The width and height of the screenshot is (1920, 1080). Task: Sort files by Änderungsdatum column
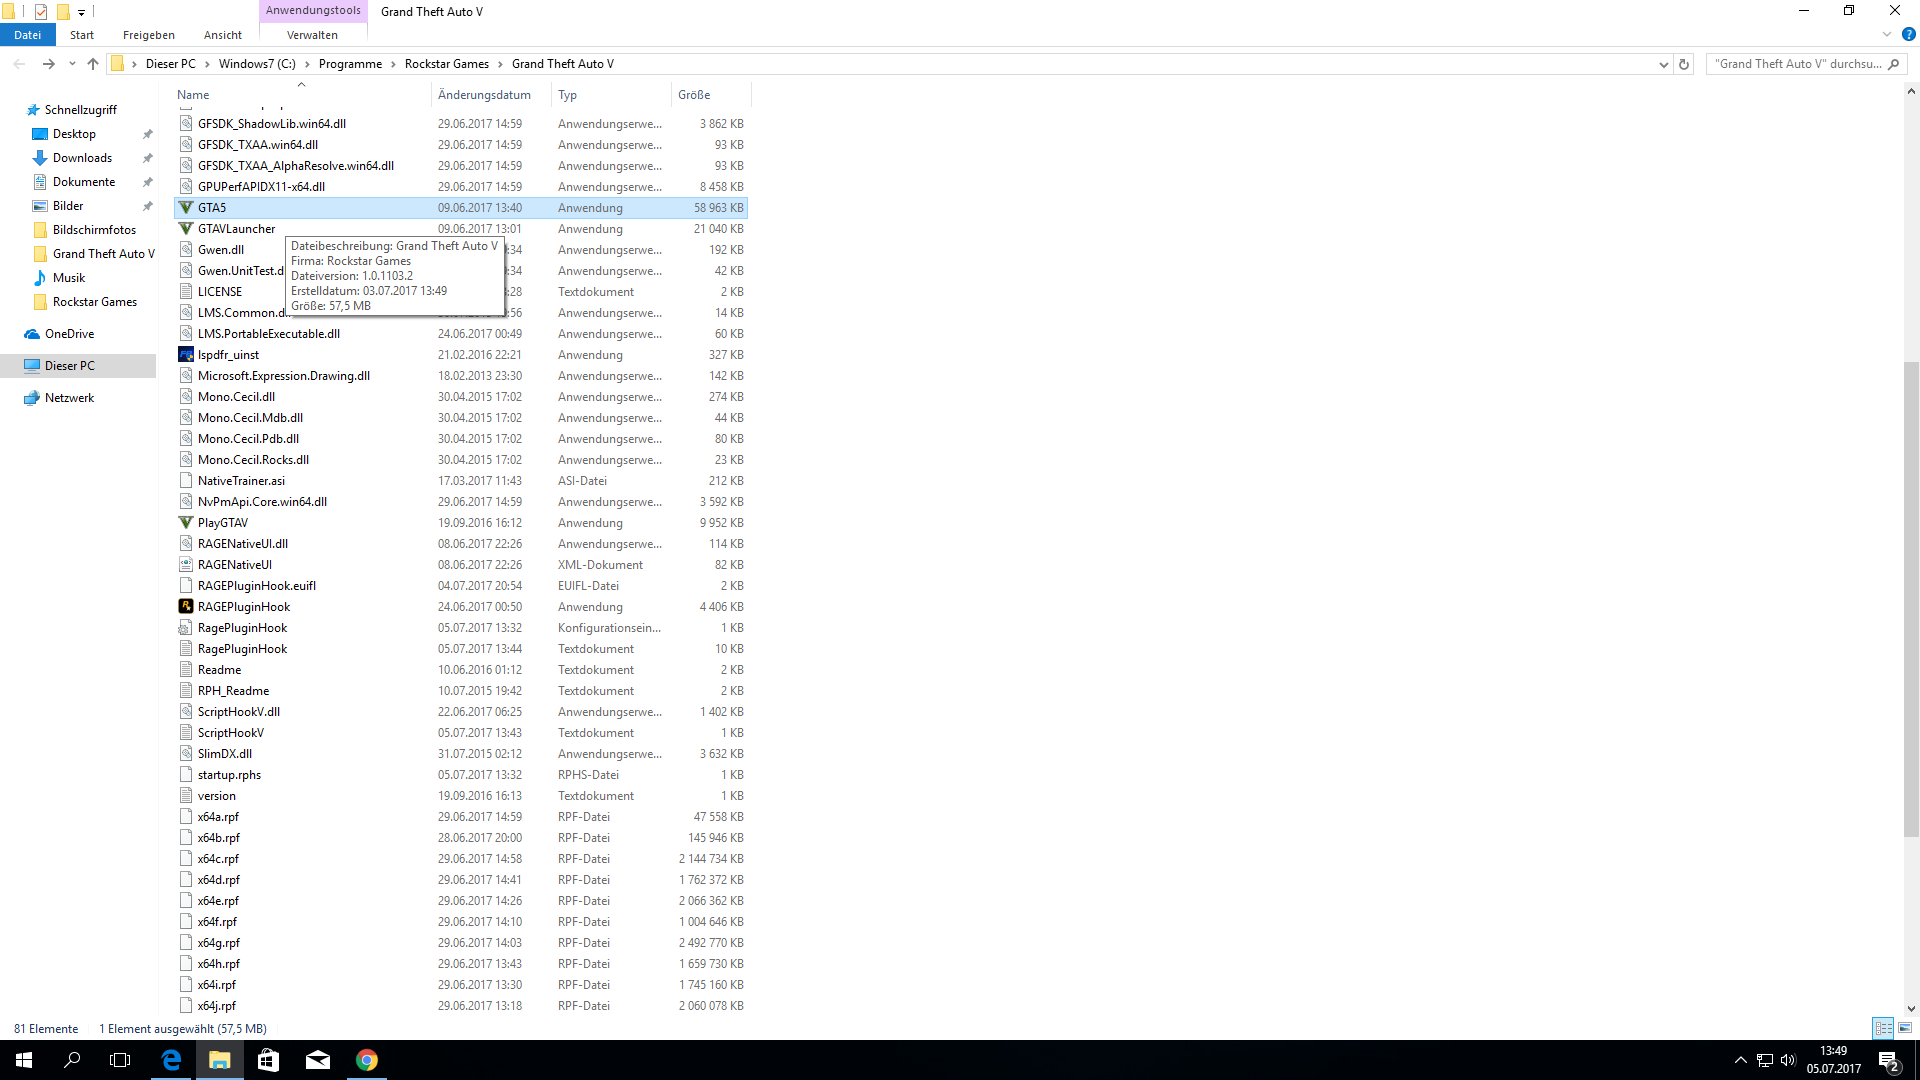(484, 95)
